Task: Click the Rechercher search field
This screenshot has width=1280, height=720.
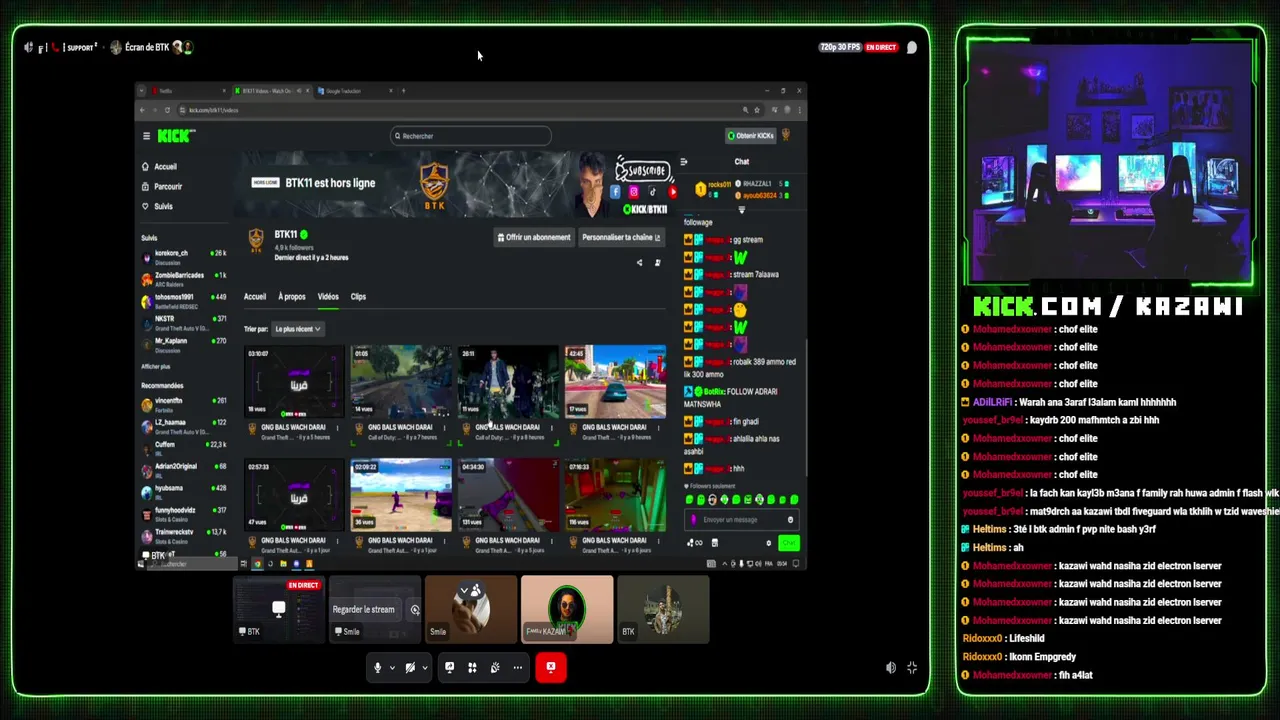Action: [470, 136]
